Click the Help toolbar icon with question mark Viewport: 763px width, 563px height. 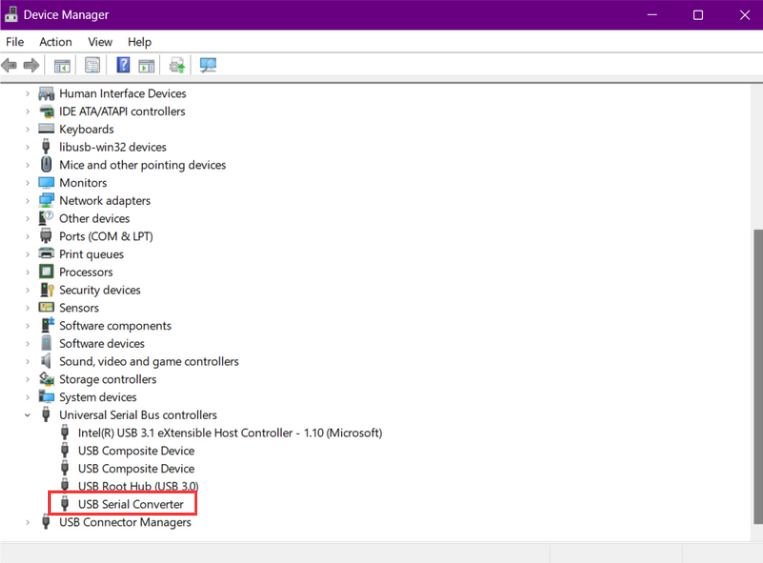123,66
